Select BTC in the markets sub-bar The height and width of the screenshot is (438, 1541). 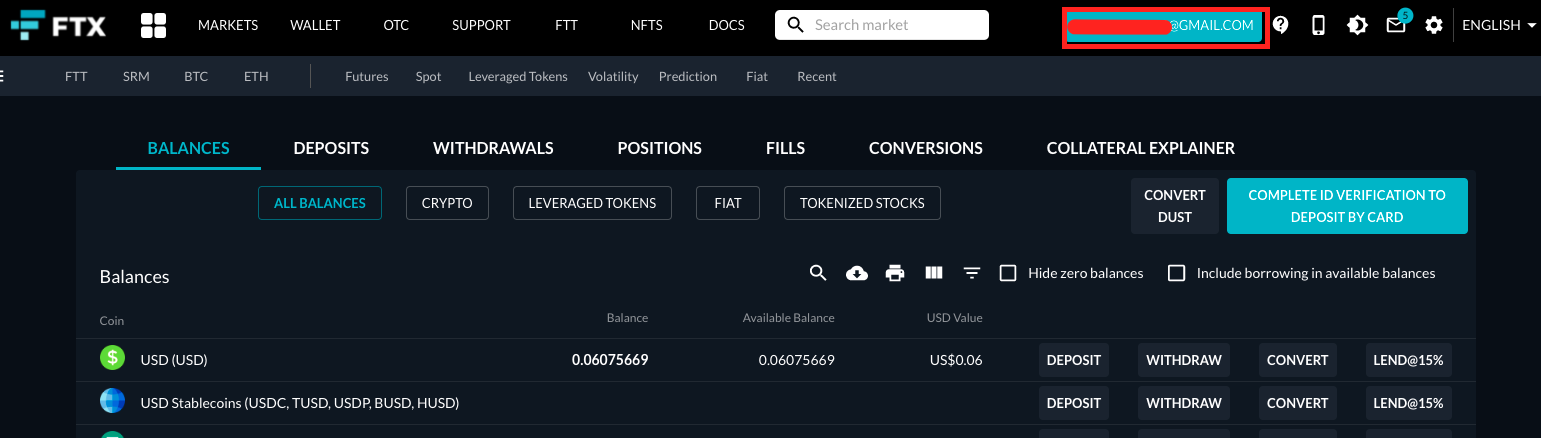pos(196,76)
